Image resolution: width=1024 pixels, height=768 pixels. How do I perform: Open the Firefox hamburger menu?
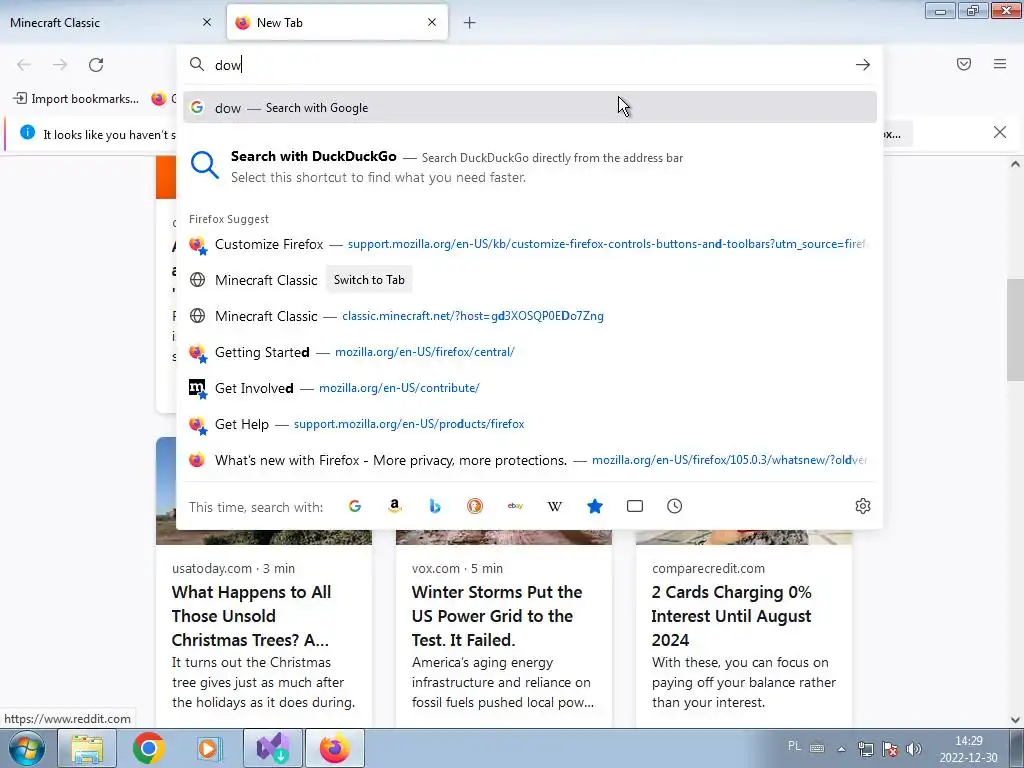click(x=1000, y=64)
